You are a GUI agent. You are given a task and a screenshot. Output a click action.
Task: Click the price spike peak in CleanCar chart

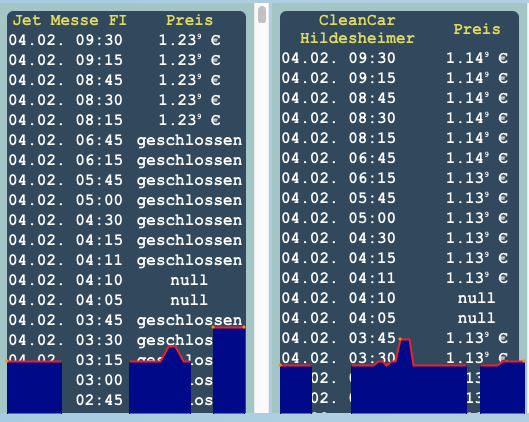point(405,340)
